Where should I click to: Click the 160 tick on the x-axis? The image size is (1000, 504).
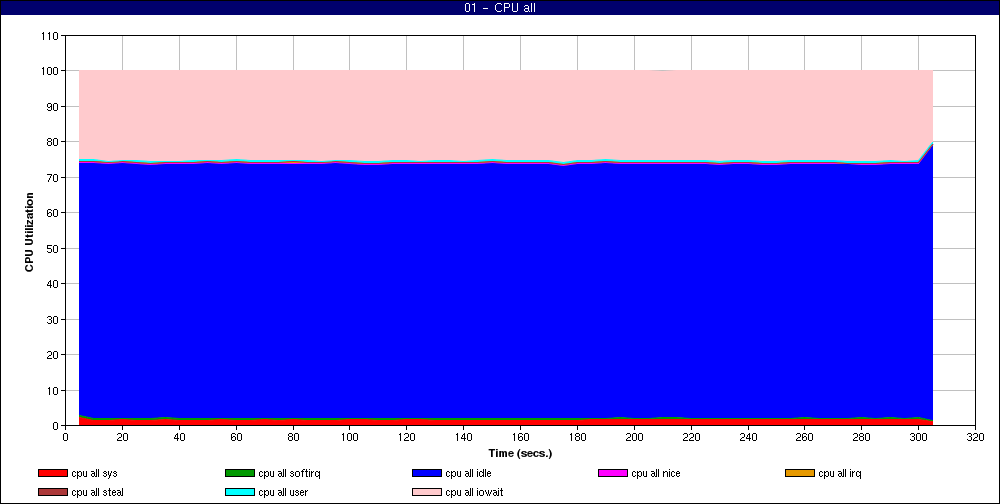[x=520, y=437]
